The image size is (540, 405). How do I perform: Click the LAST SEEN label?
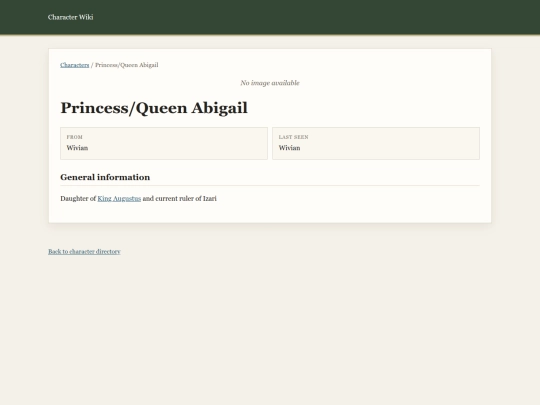pyautogui.click(x=293, y=137)
